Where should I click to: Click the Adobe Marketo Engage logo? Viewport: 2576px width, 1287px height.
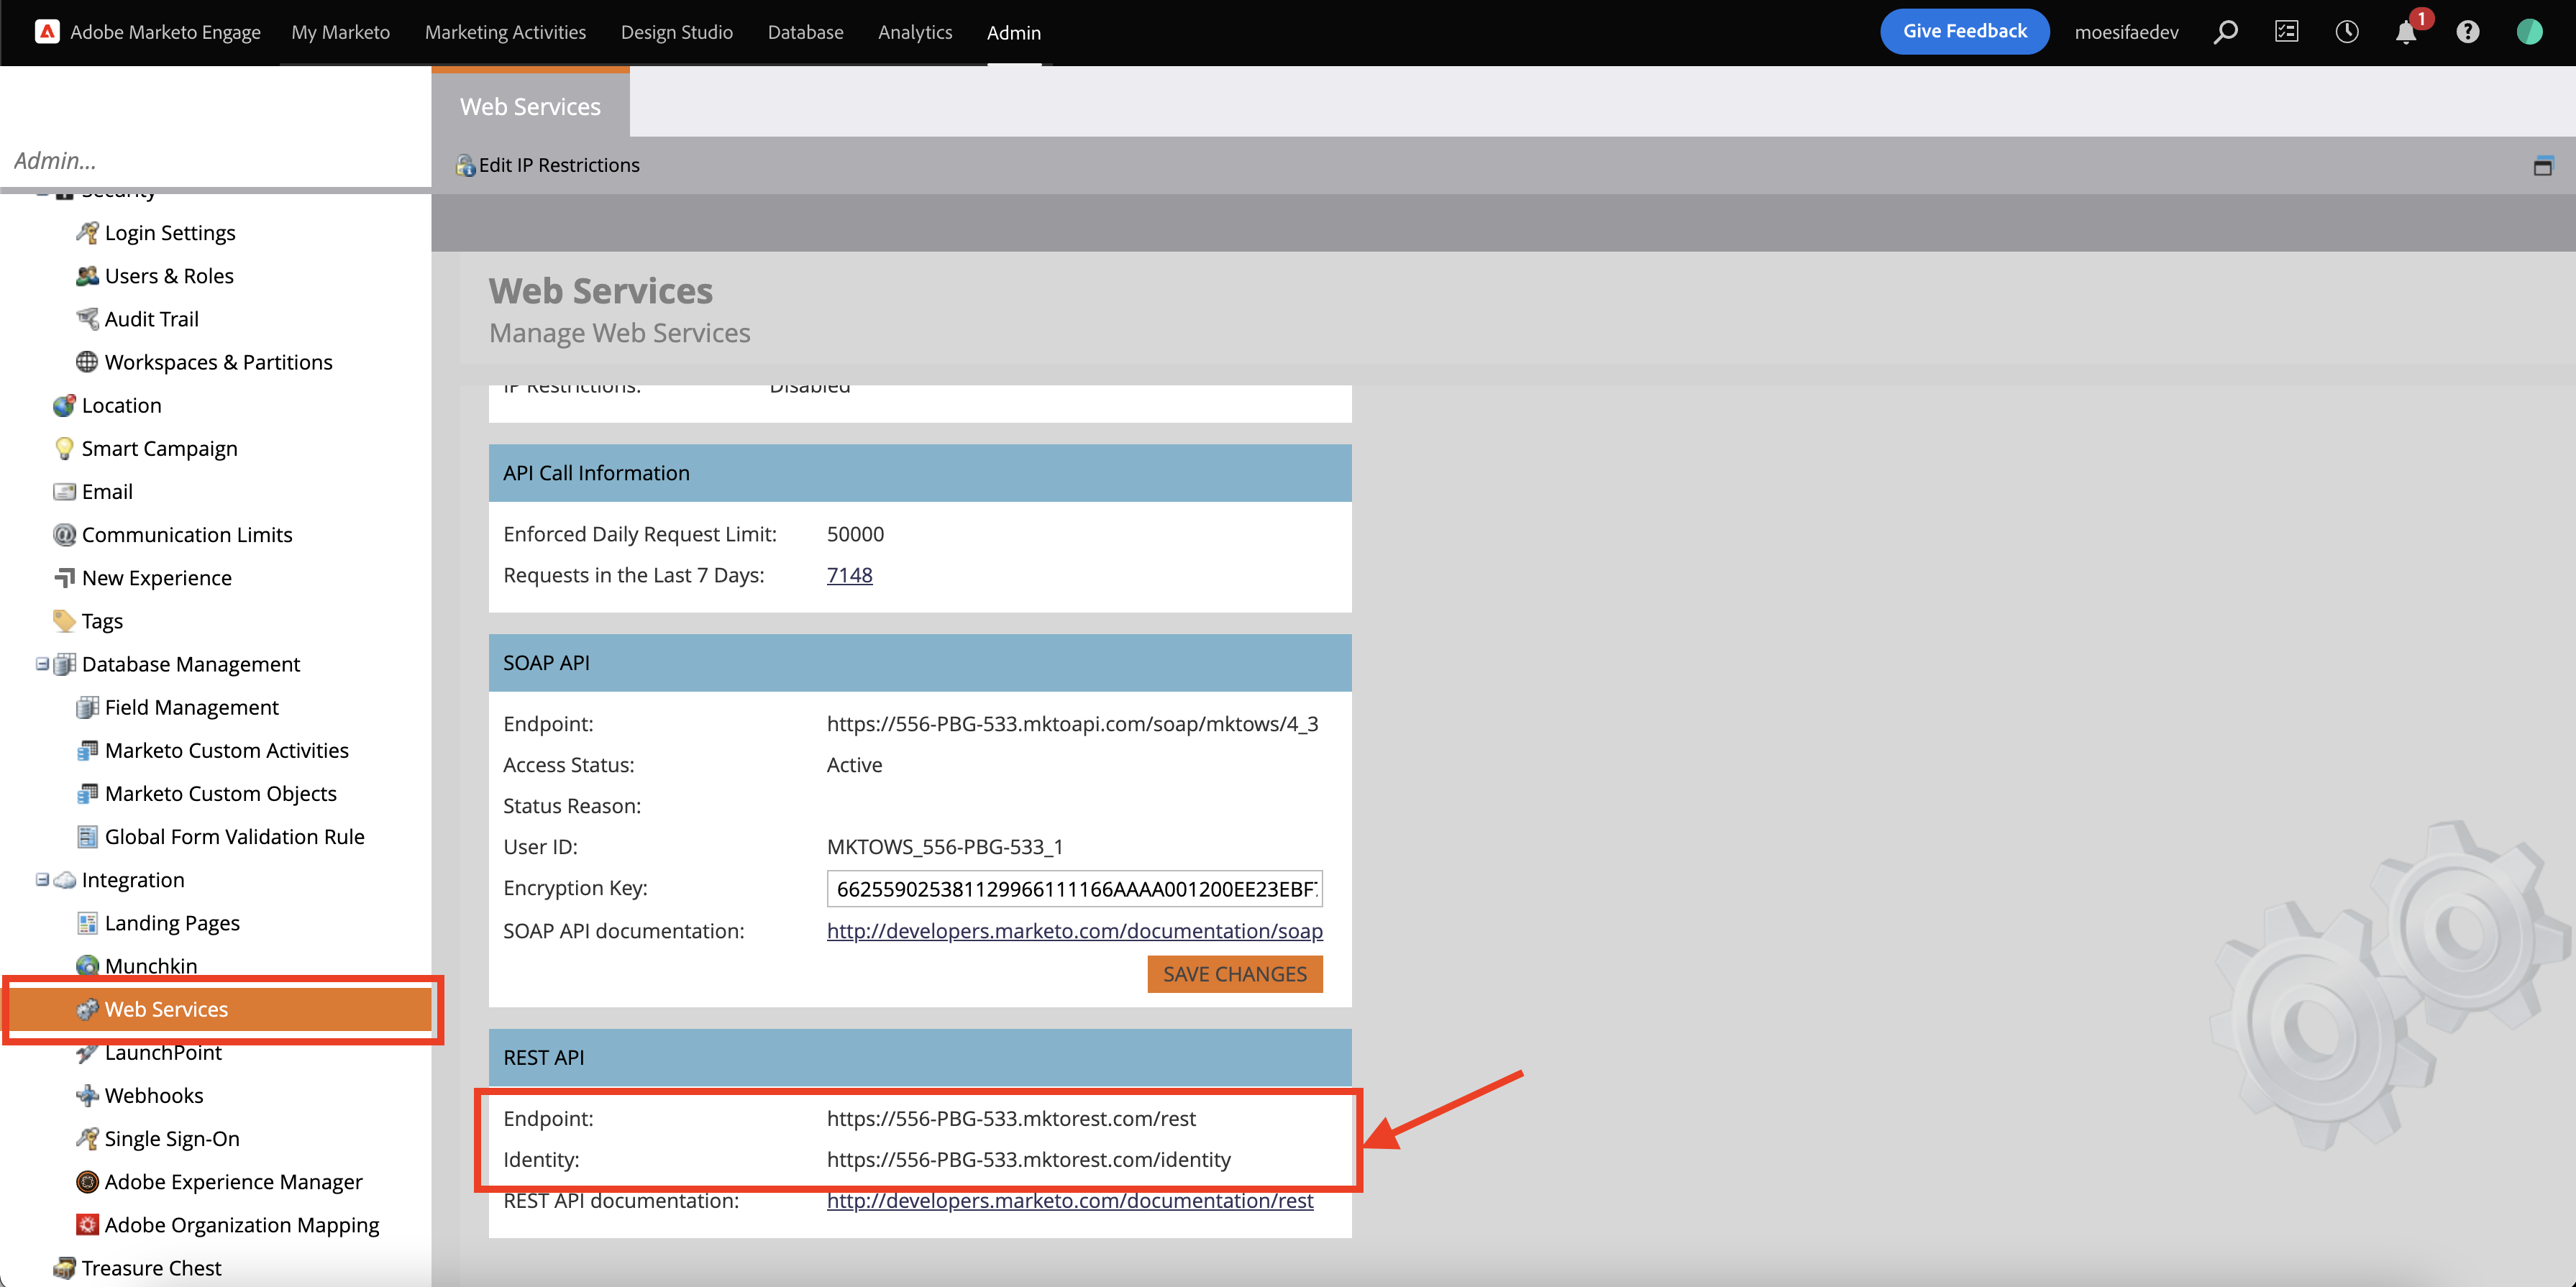coord(46,32)
